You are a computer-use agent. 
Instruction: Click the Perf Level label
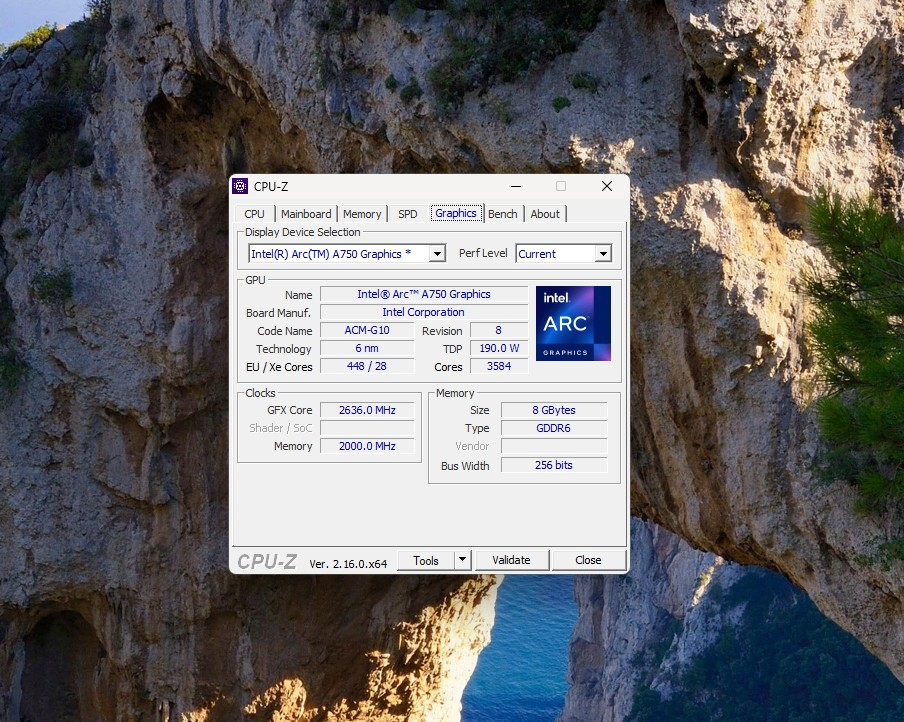click(483, 253)
